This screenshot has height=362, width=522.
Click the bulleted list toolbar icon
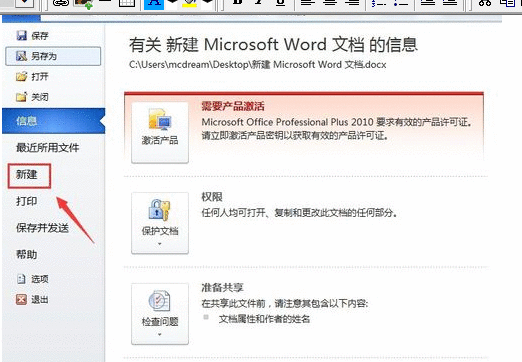pos(401,3)
